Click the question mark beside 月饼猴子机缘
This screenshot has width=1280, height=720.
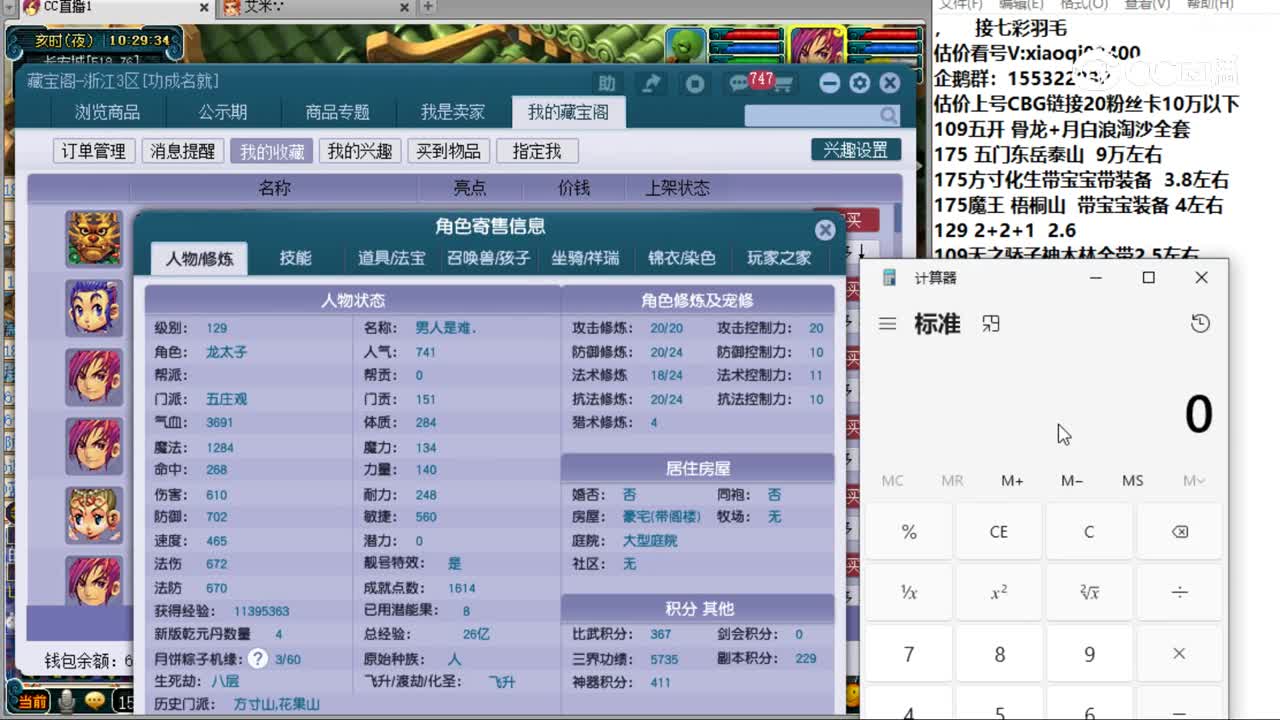pyautogui.click(x=258, y=658)
